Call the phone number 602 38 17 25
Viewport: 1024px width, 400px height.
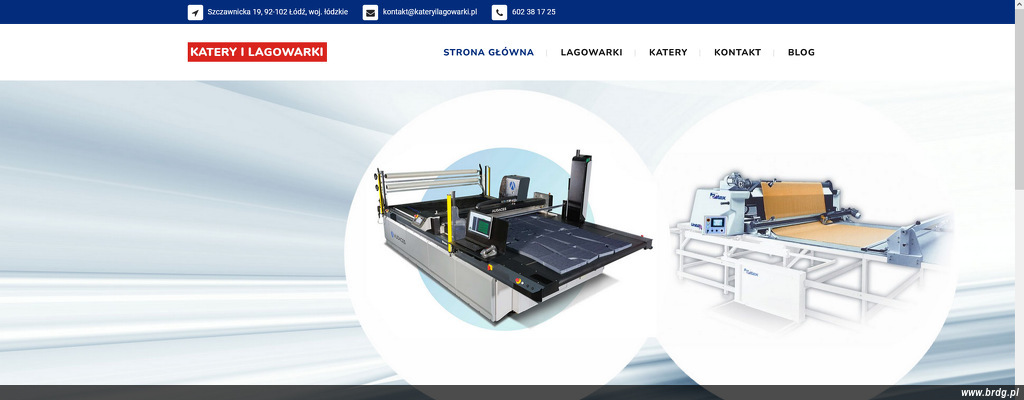[x=533, y=12]
